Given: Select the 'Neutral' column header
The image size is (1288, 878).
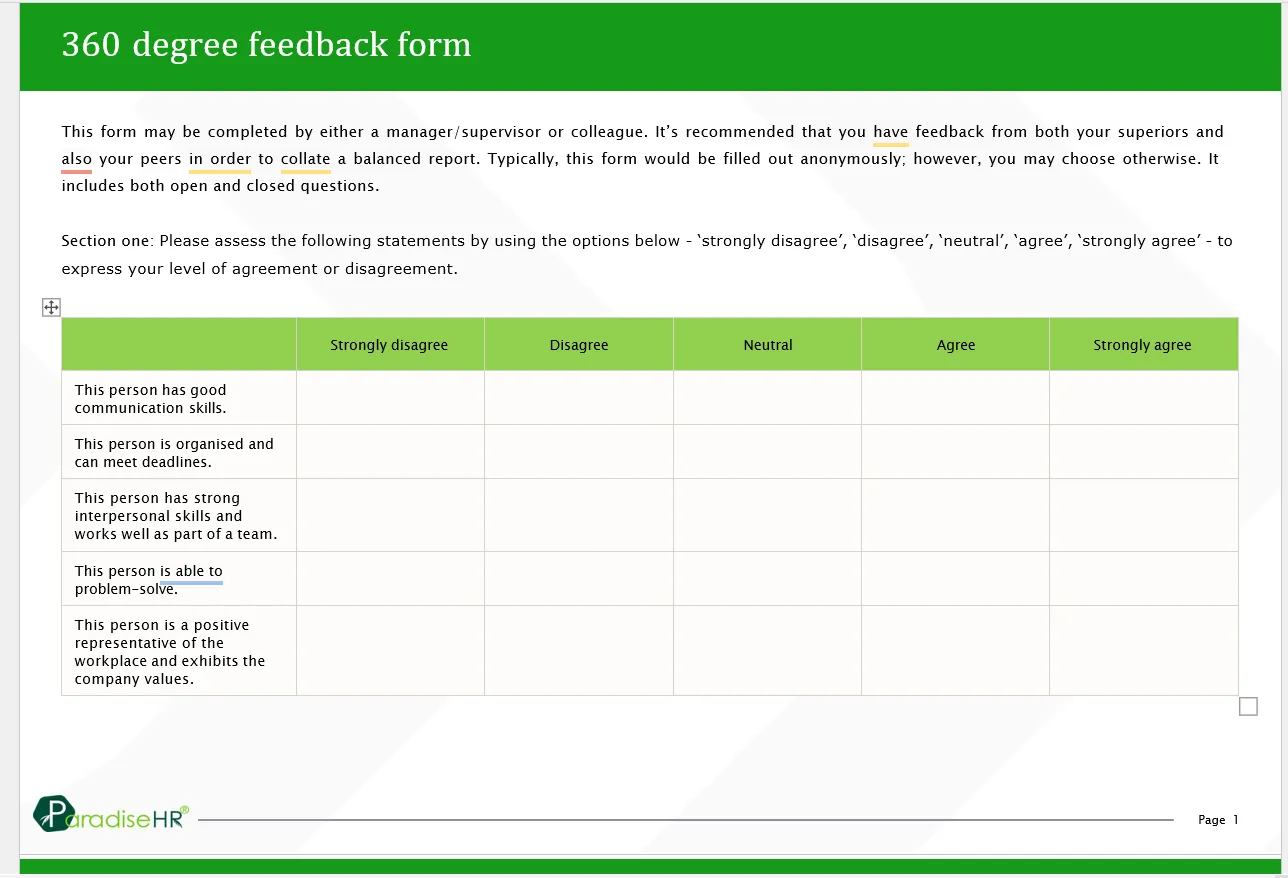Looking at the screenshot, I should pyautogui.click(x=767, y=344).
